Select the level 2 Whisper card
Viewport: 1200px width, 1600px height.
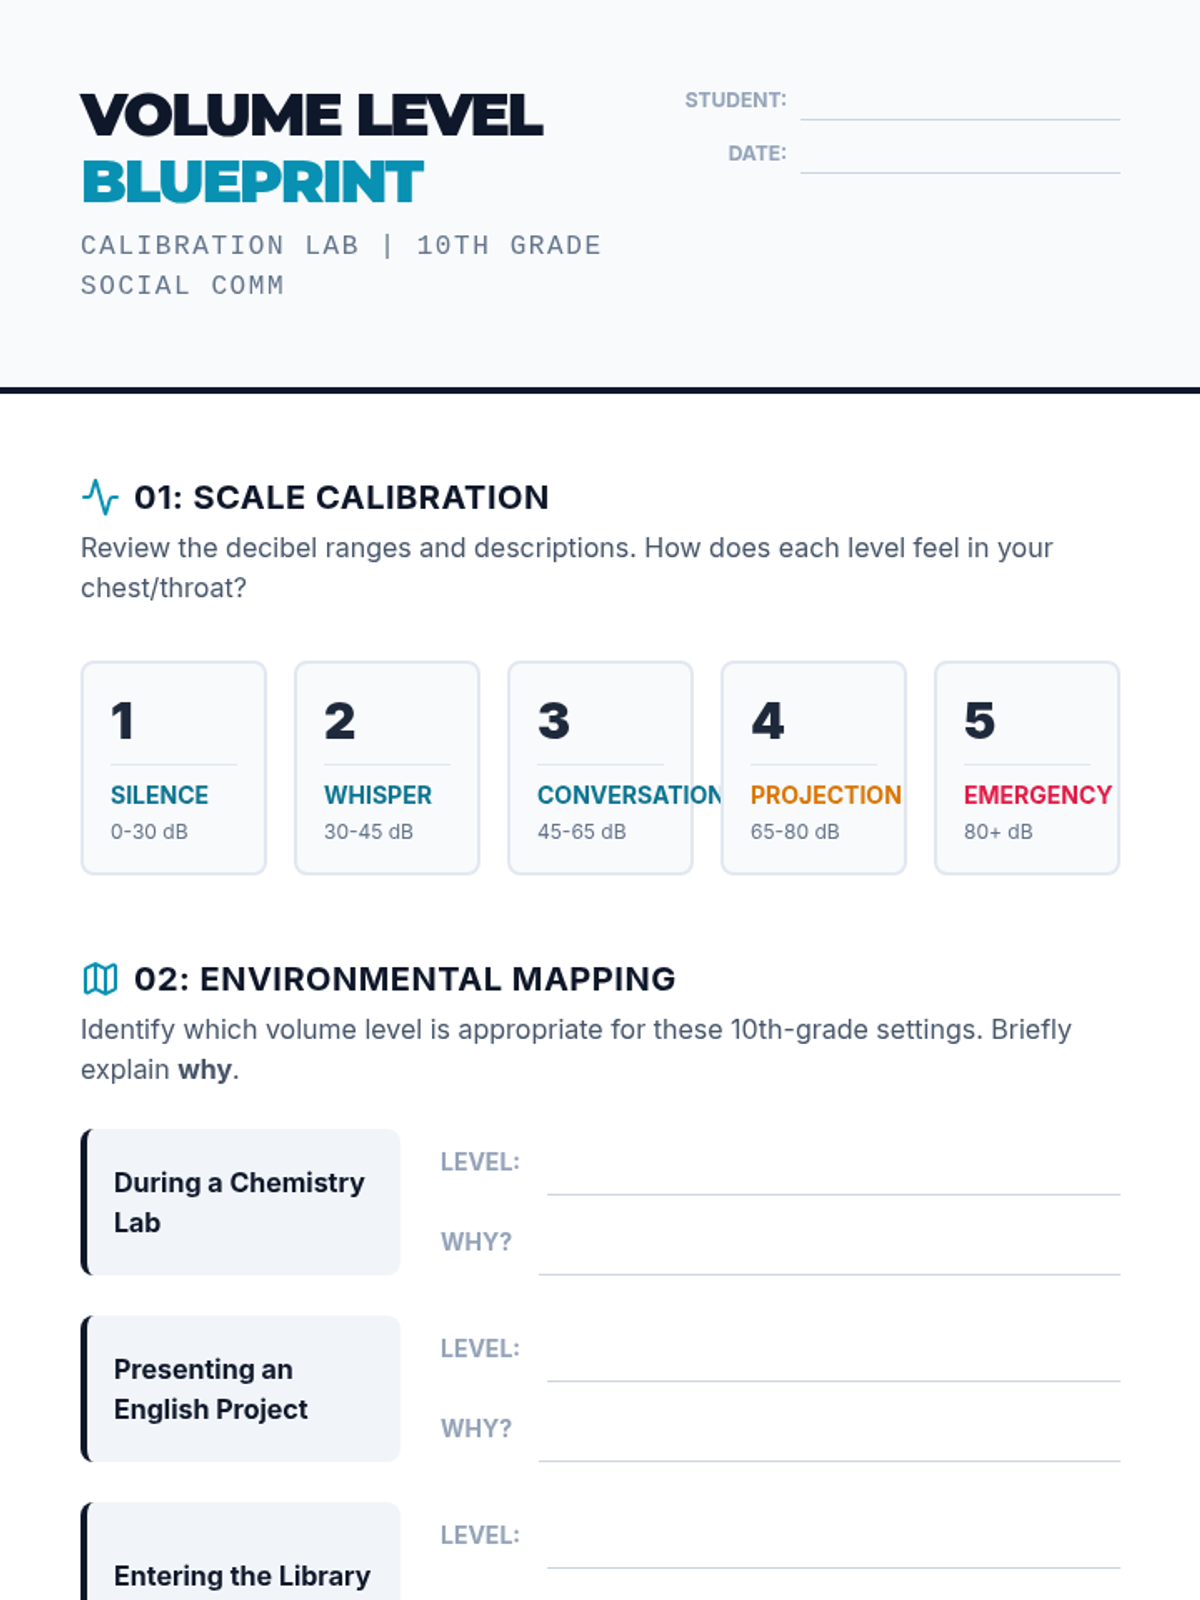tap(387, 768)
